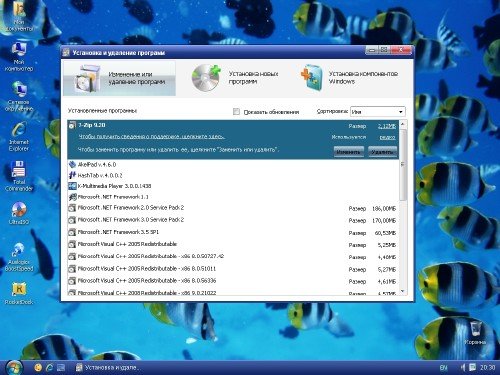This screenshot has height=375, width=500.
Task: Launch Internet Explorer from quick launch
Action: coord(49,367)
